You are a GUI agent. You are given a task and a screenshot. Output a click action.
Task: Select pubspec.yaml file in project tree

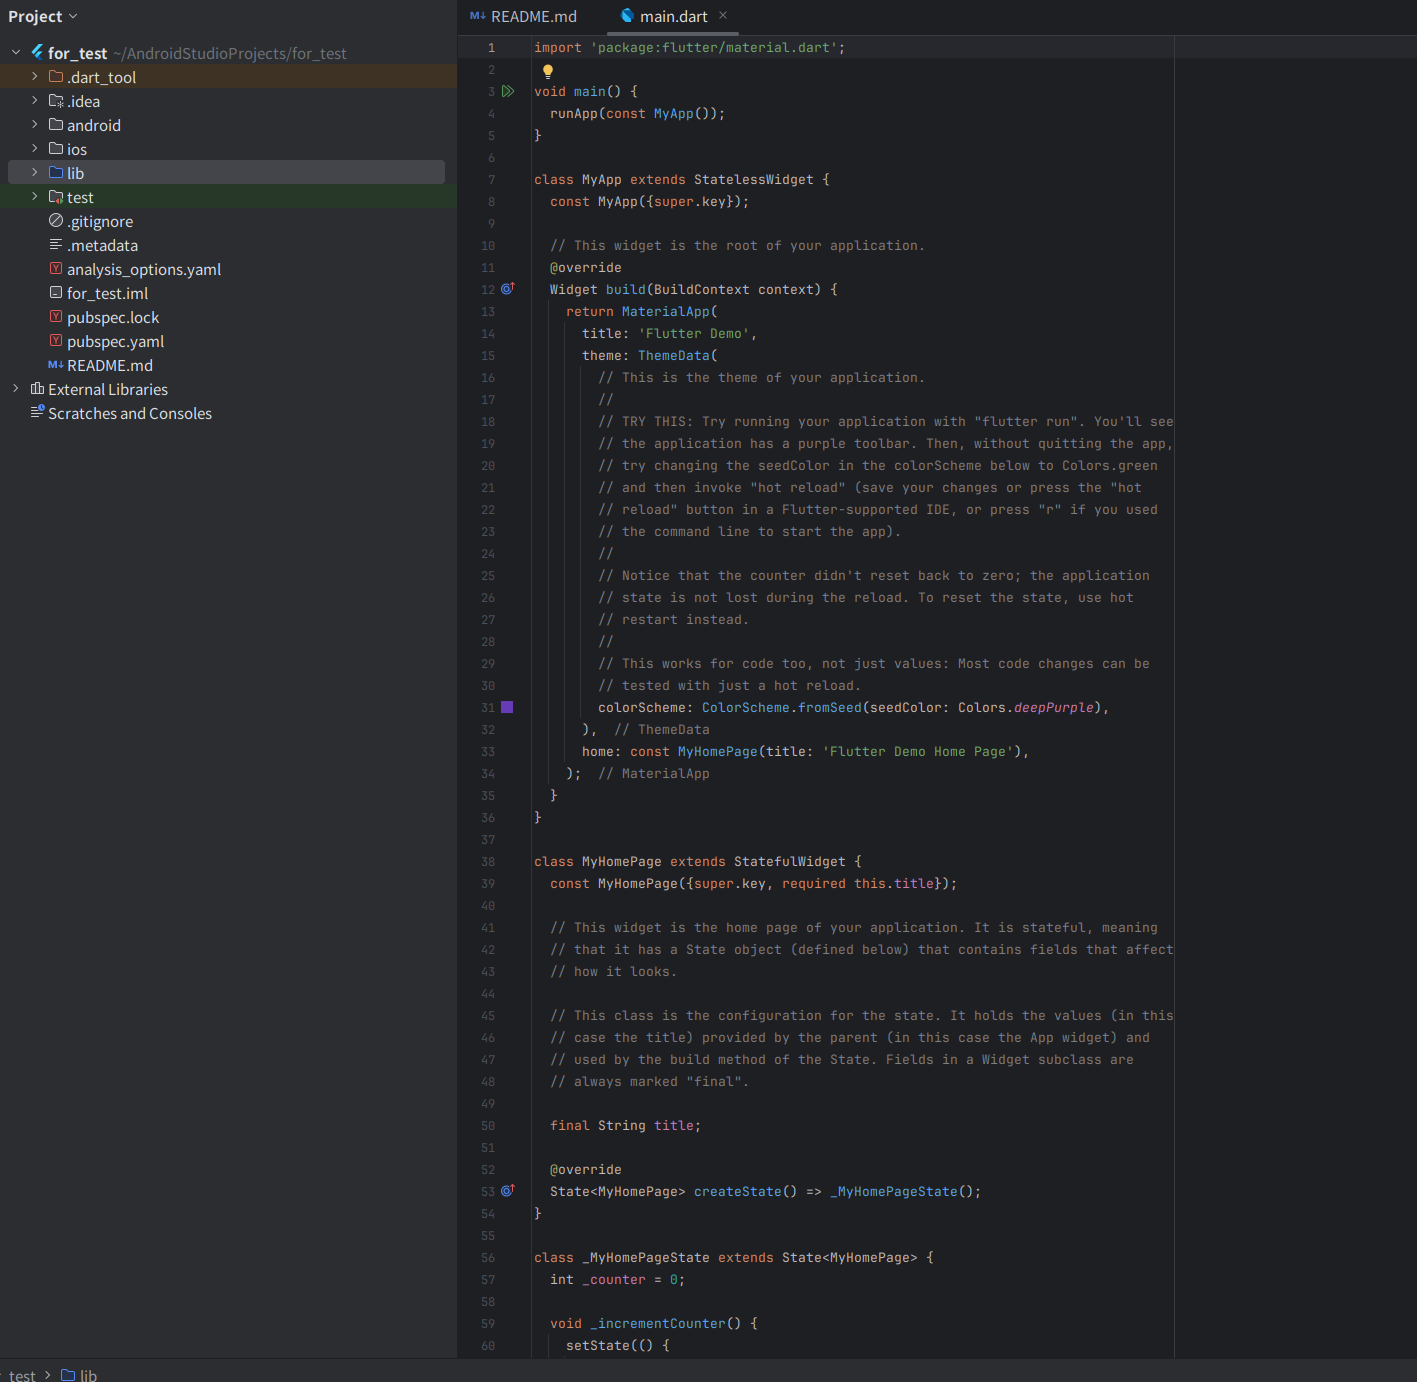pos(115,341)
